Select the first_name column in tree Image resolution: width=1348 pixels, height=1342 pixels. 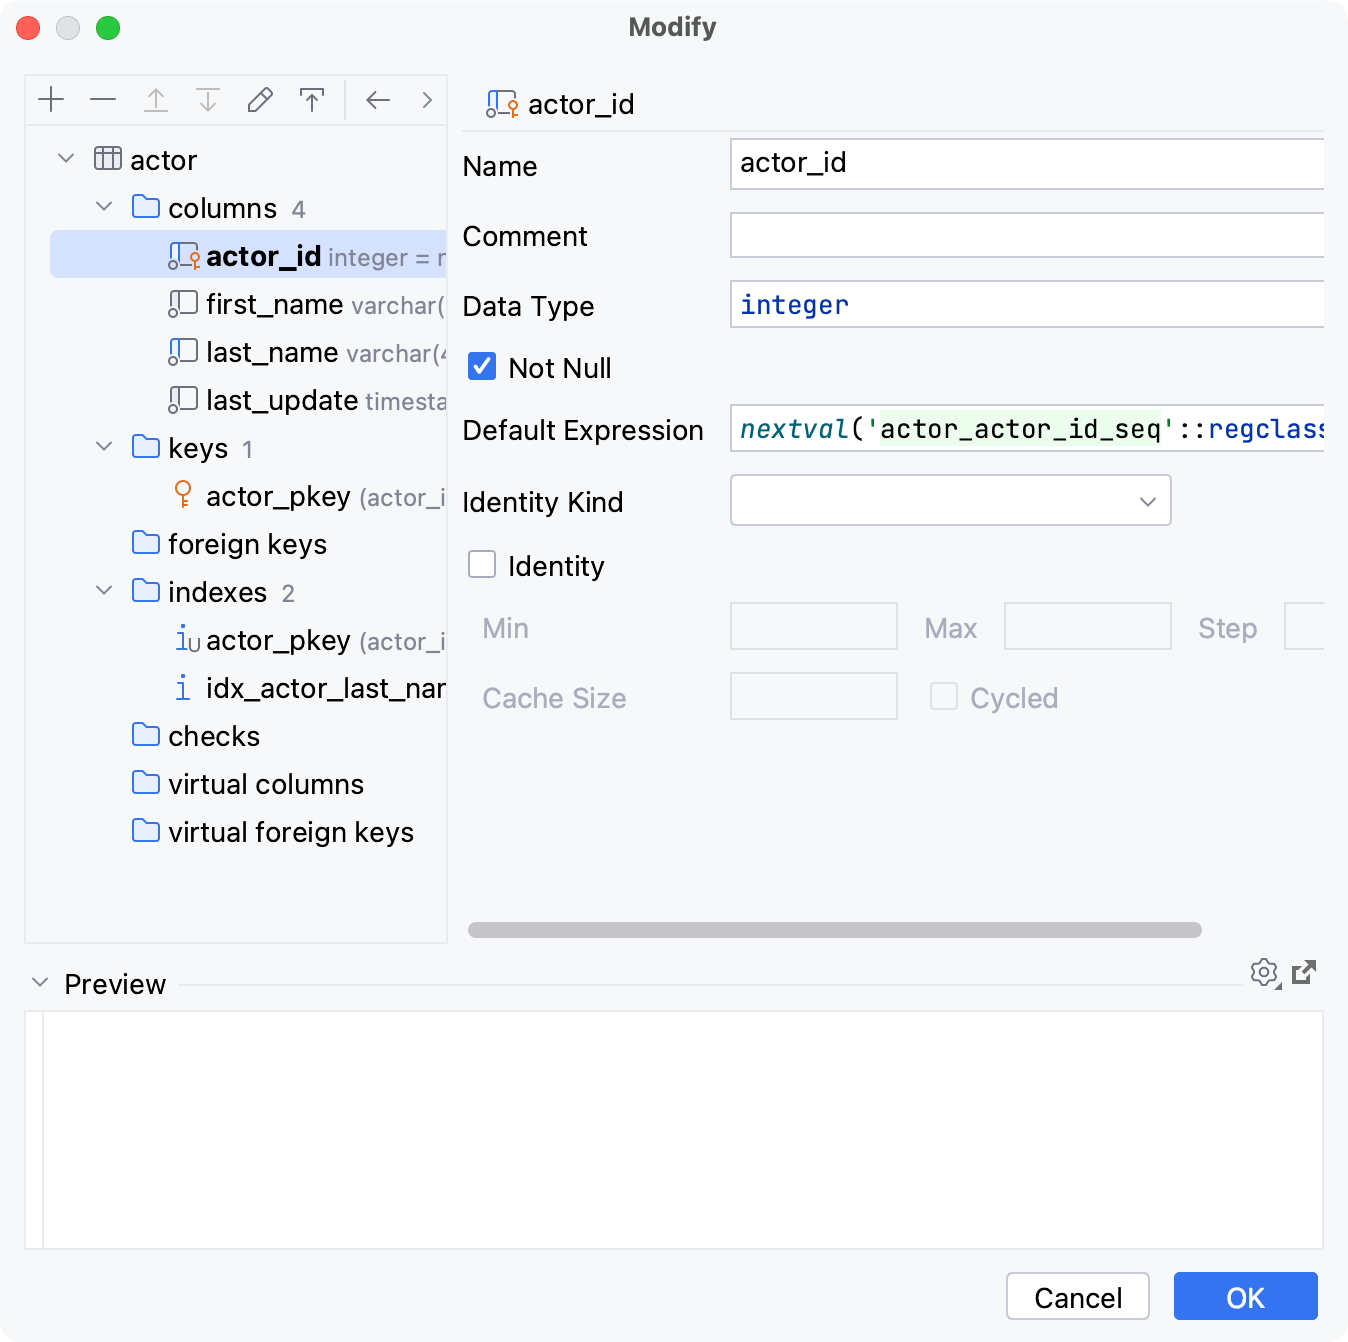pos(274,304)
